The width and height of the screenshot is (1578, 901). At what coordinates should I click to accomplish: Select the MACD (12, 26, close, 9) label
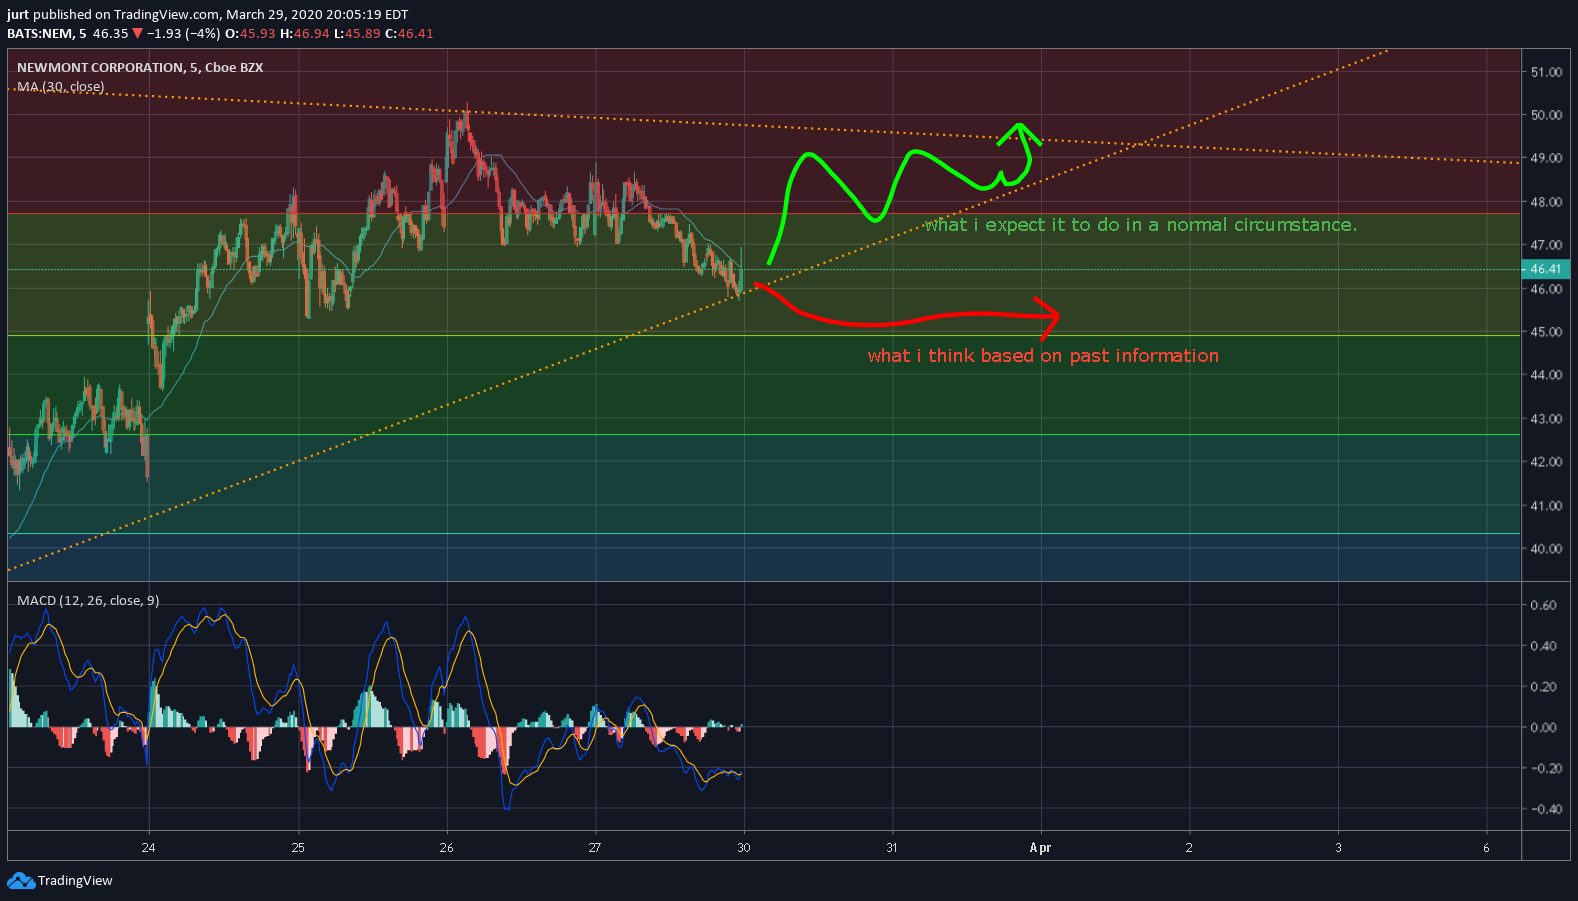[x=88, y=600]
